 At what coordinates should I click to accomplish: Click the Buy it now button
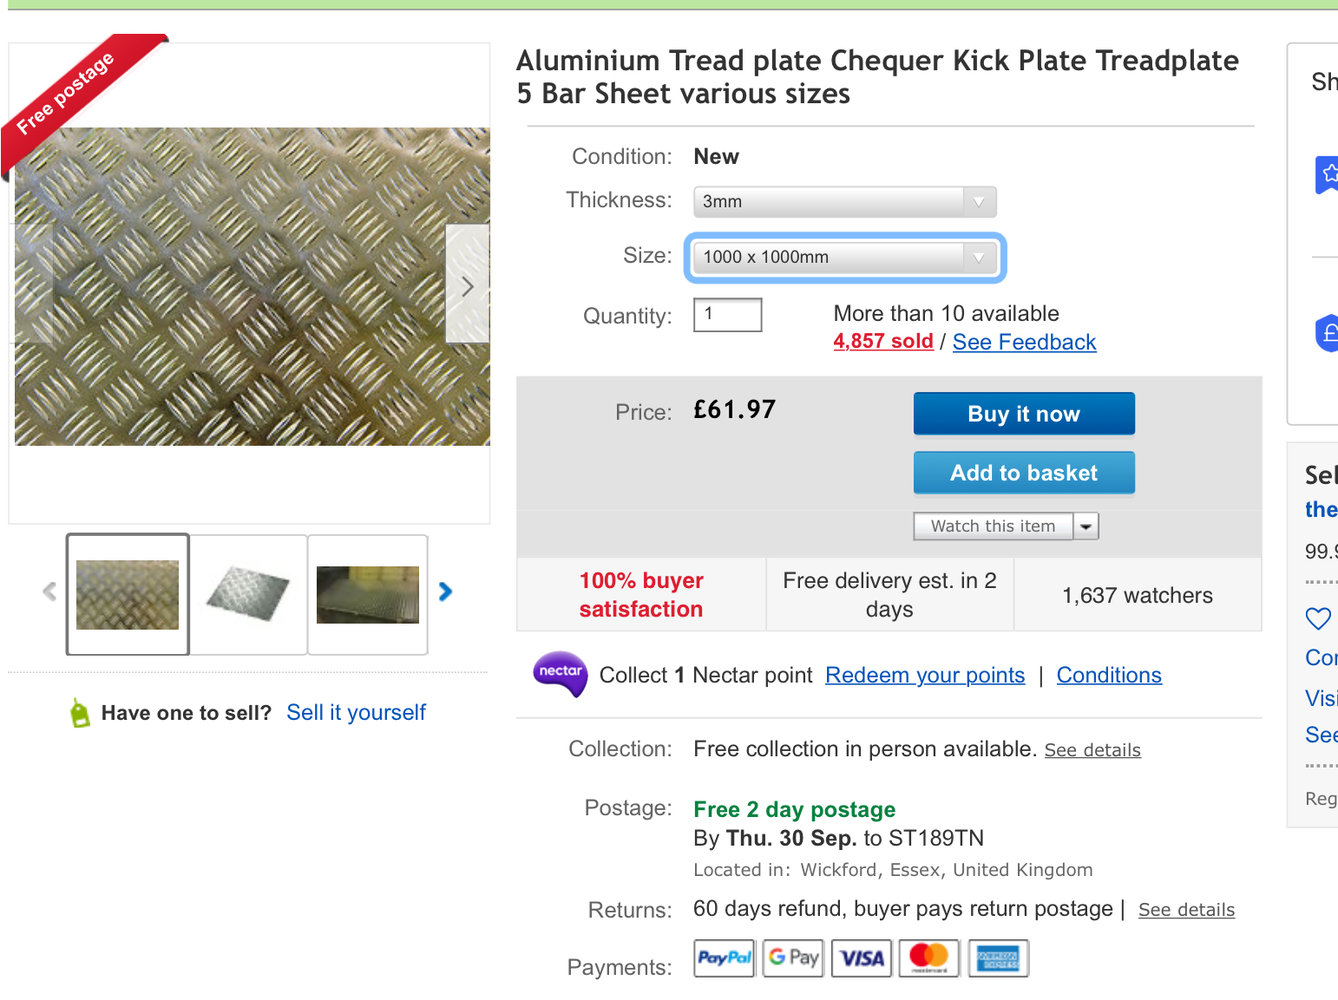tap(1023, 414)
